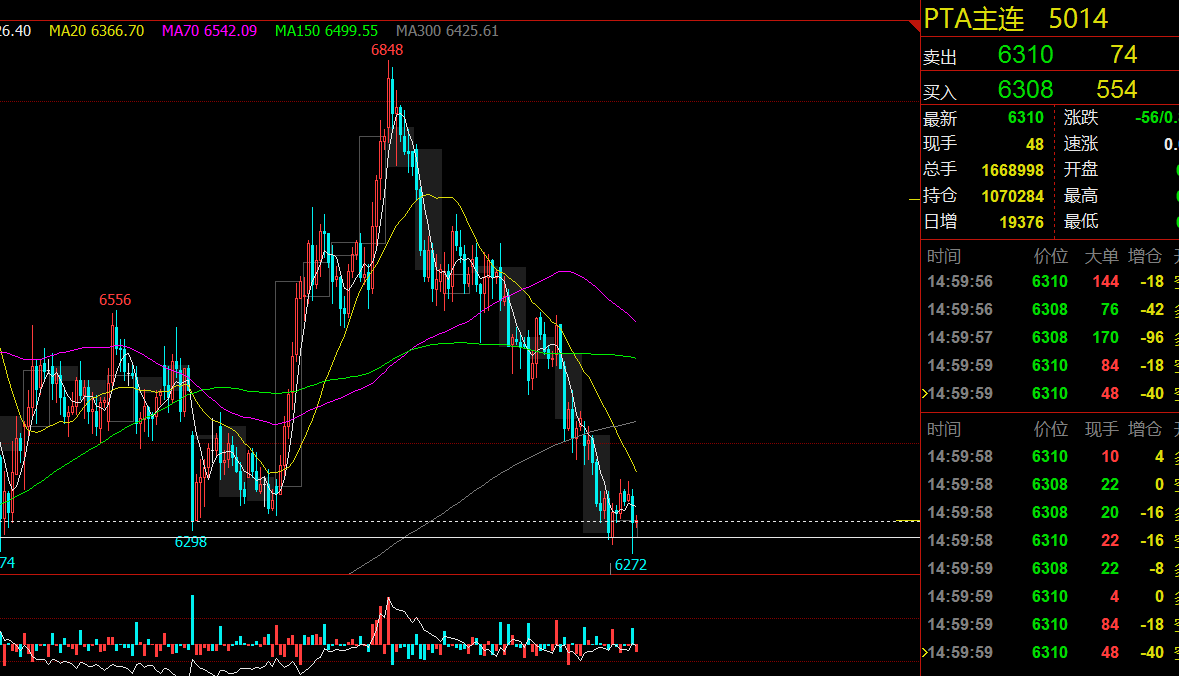The width and height of the screenshot is (1179, 676).
Task: Select the tick row with 现手 10
Action: [1048, 456]
